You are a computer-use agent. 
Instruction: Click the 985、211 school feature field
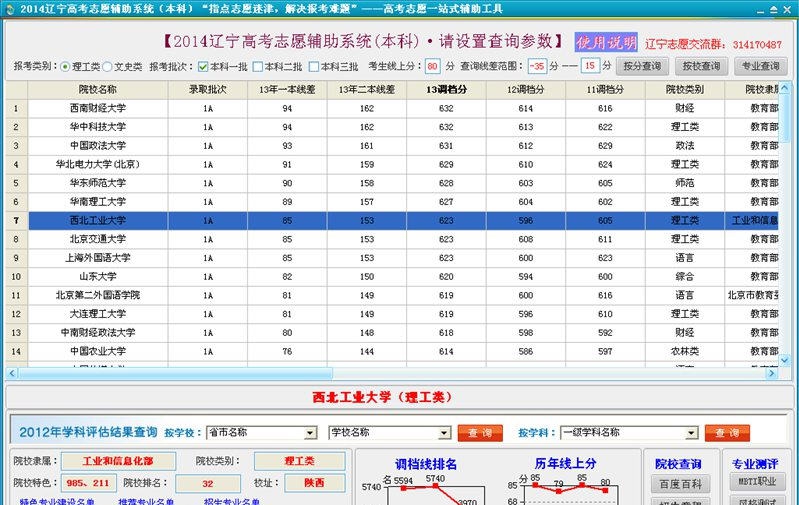(89, 483)
